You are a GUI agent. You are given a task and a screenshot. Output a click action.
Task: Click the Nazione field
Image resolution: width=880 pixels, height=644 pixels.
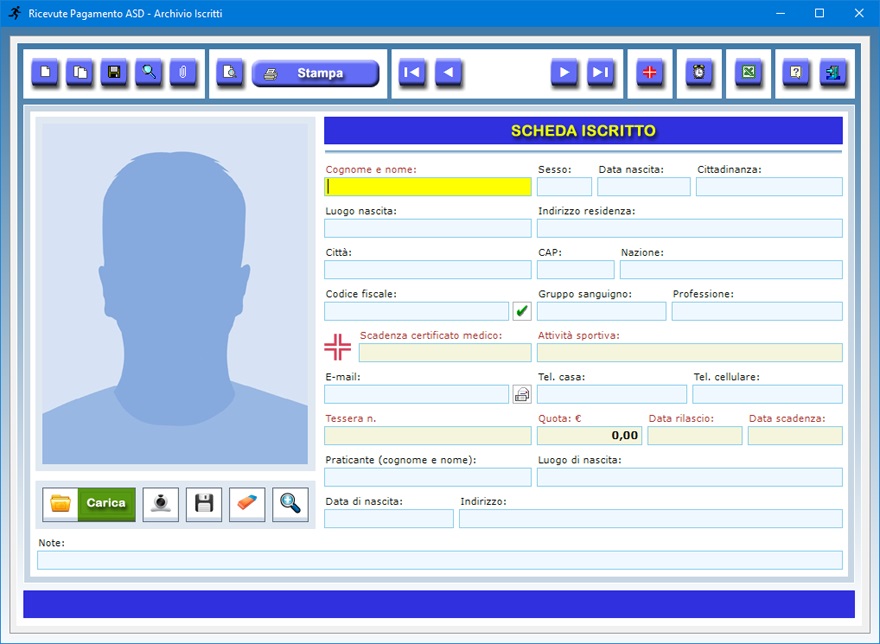pyautogui.click(x=731, y=270)
